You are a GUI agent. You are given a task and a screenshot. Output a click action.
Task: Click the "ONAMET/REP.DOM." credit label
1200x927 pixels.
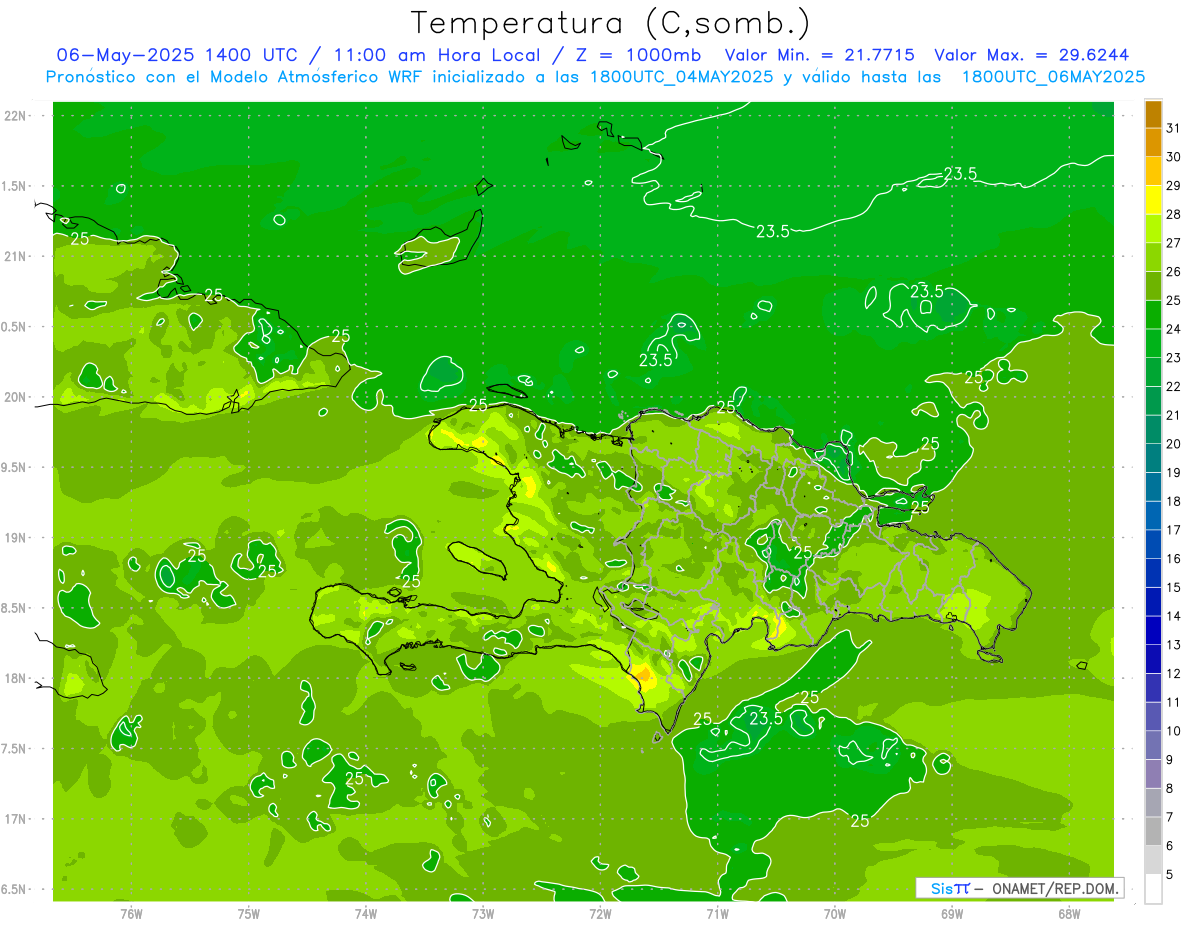[1053, 888]
